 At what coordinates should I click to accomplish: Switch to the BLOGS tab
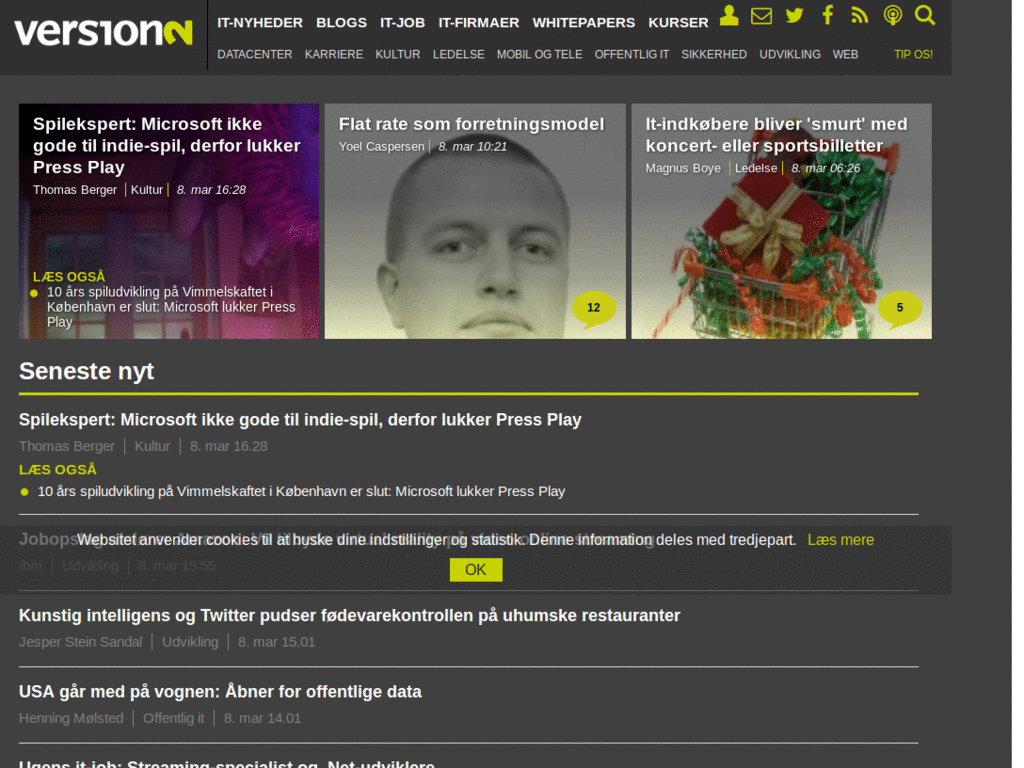pos(341,22)
